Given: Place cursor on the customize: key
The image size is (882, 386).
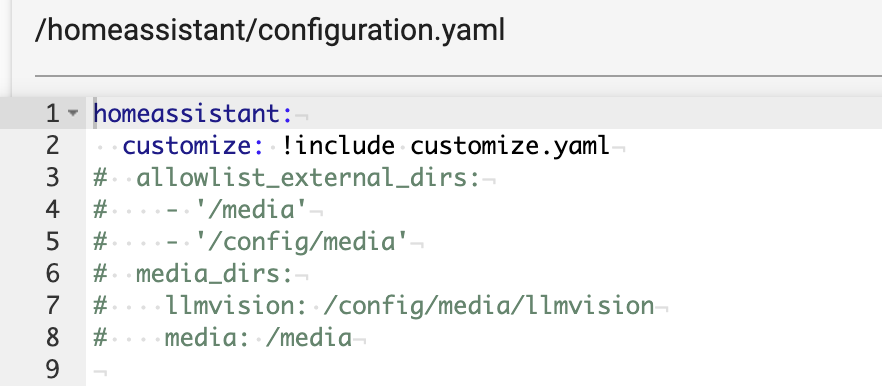Looking at the screenshot, I should click(x=194, y=146).
